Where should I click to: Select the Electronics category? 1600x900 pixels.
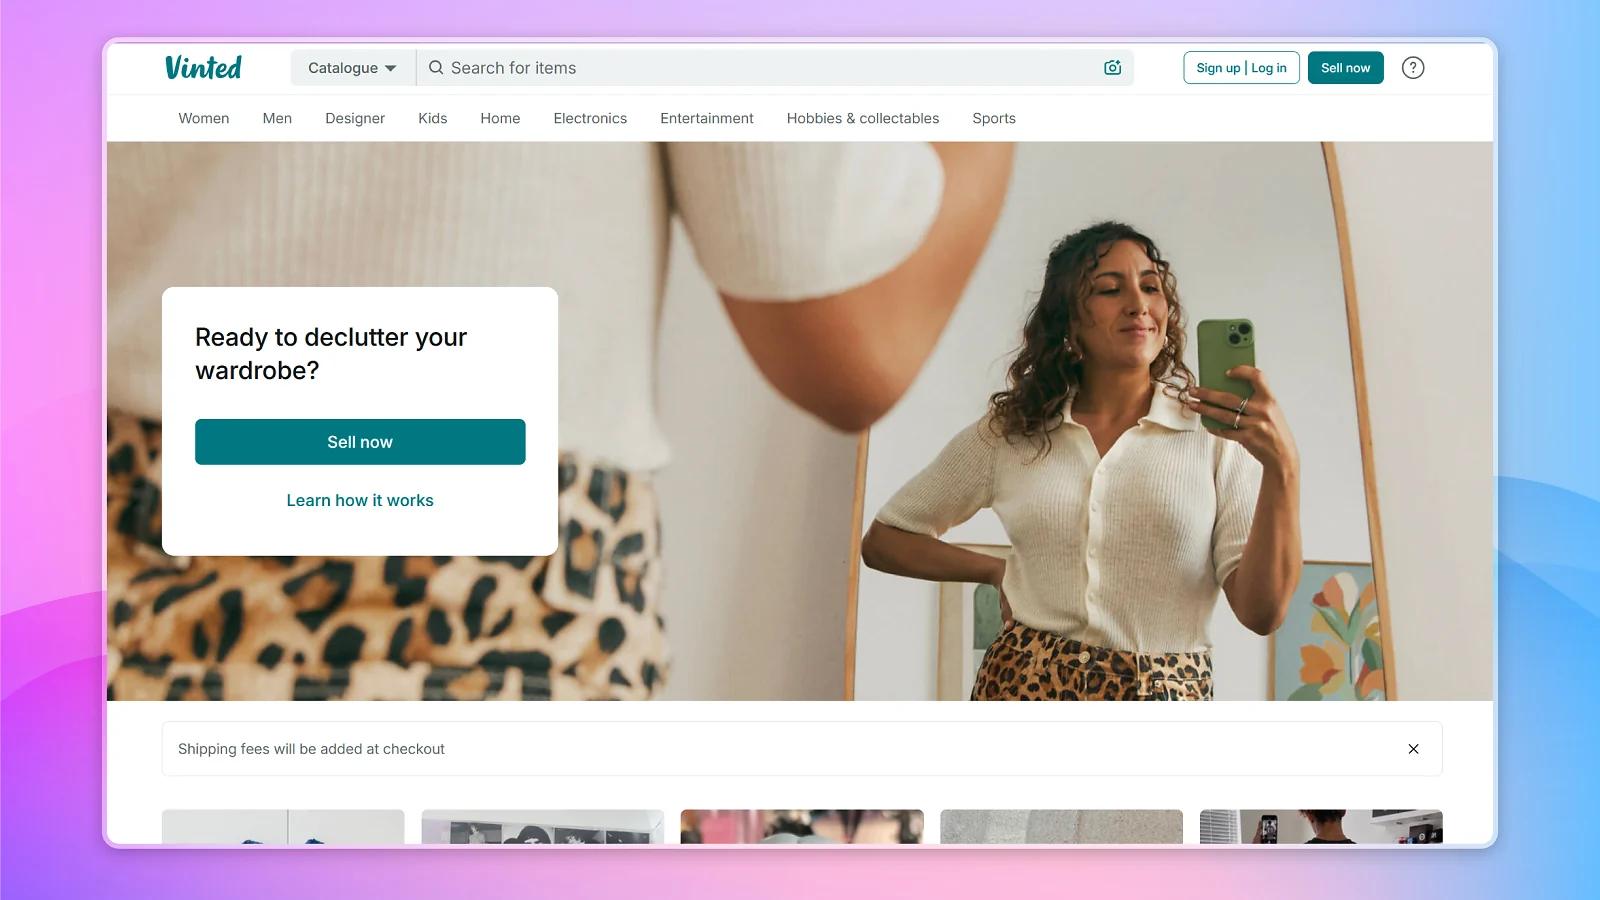coord(590,118)
